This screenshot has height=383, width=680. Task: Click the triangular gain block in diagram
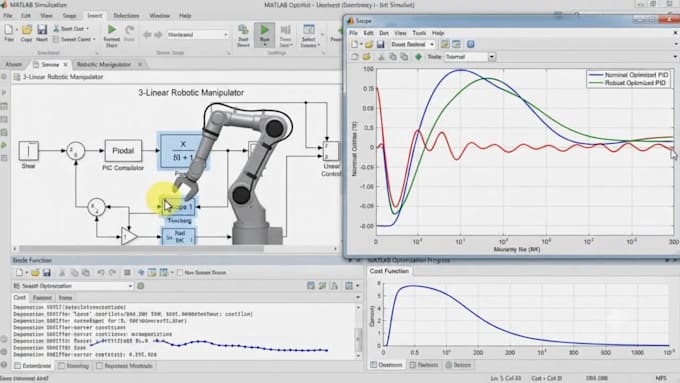pyautogui.click(x=129, y=236)
